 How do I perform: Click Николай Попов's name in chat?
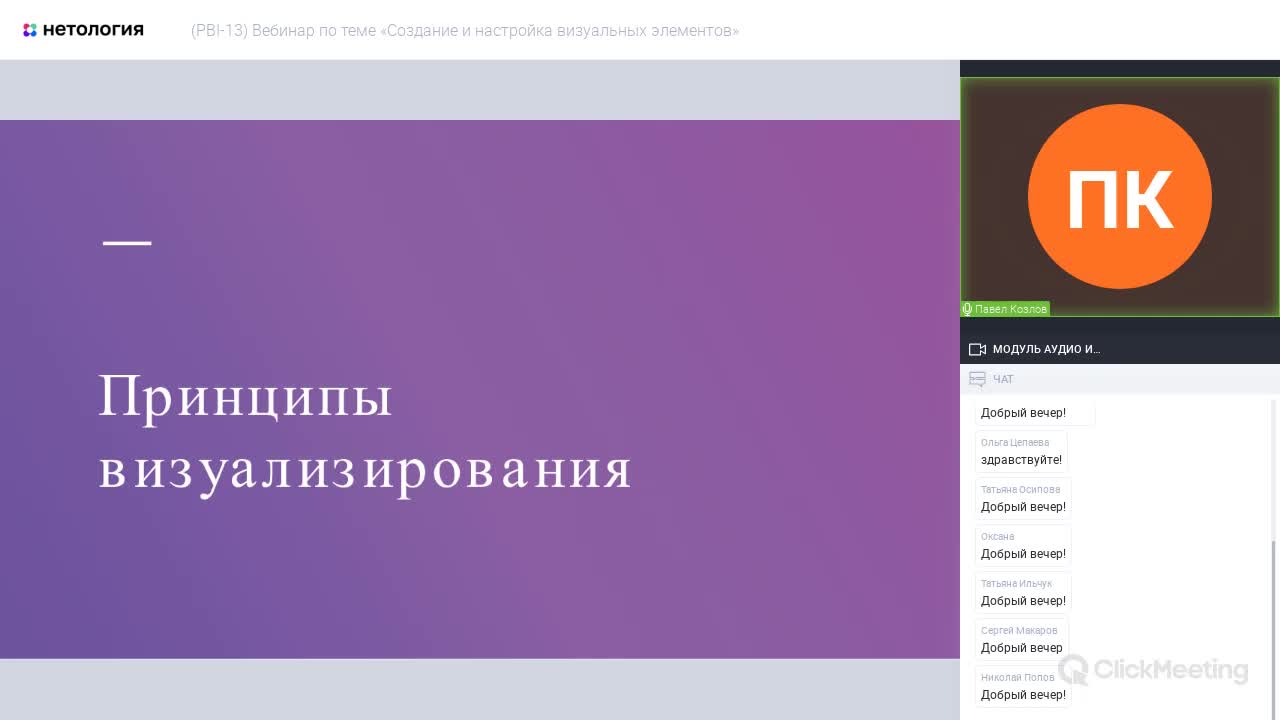click(1017, 678)
